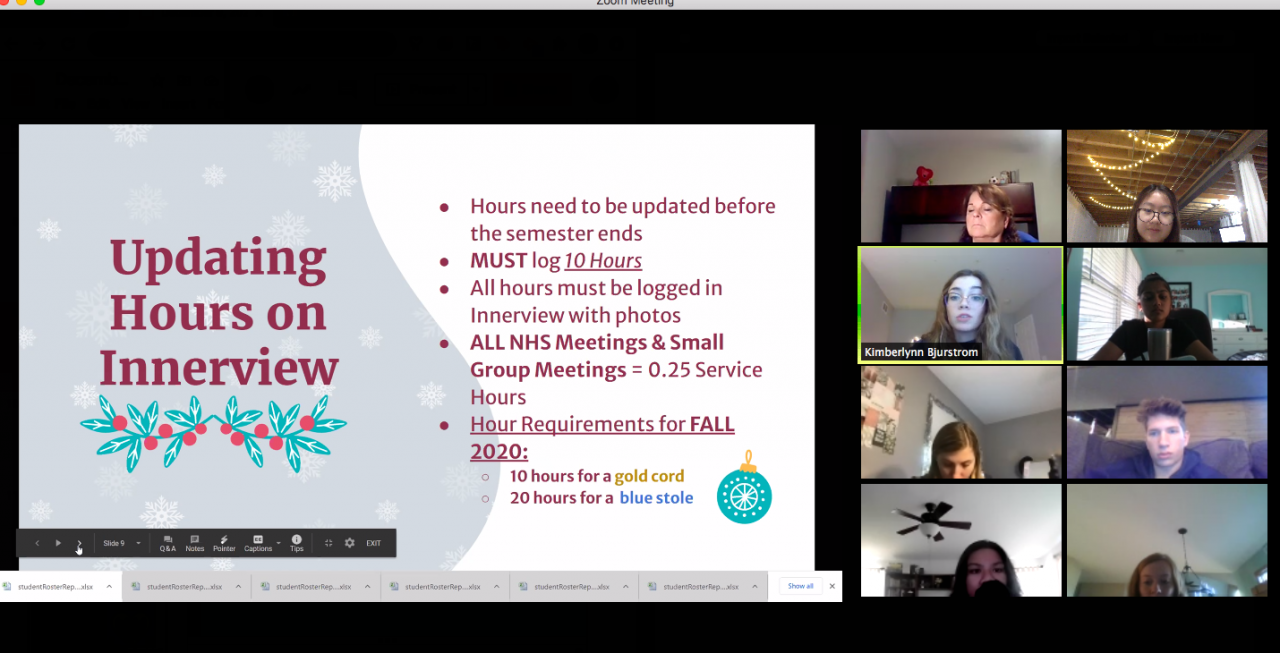Expand the Captions options arrow
1280x653 pixels.
click(278, 543)
